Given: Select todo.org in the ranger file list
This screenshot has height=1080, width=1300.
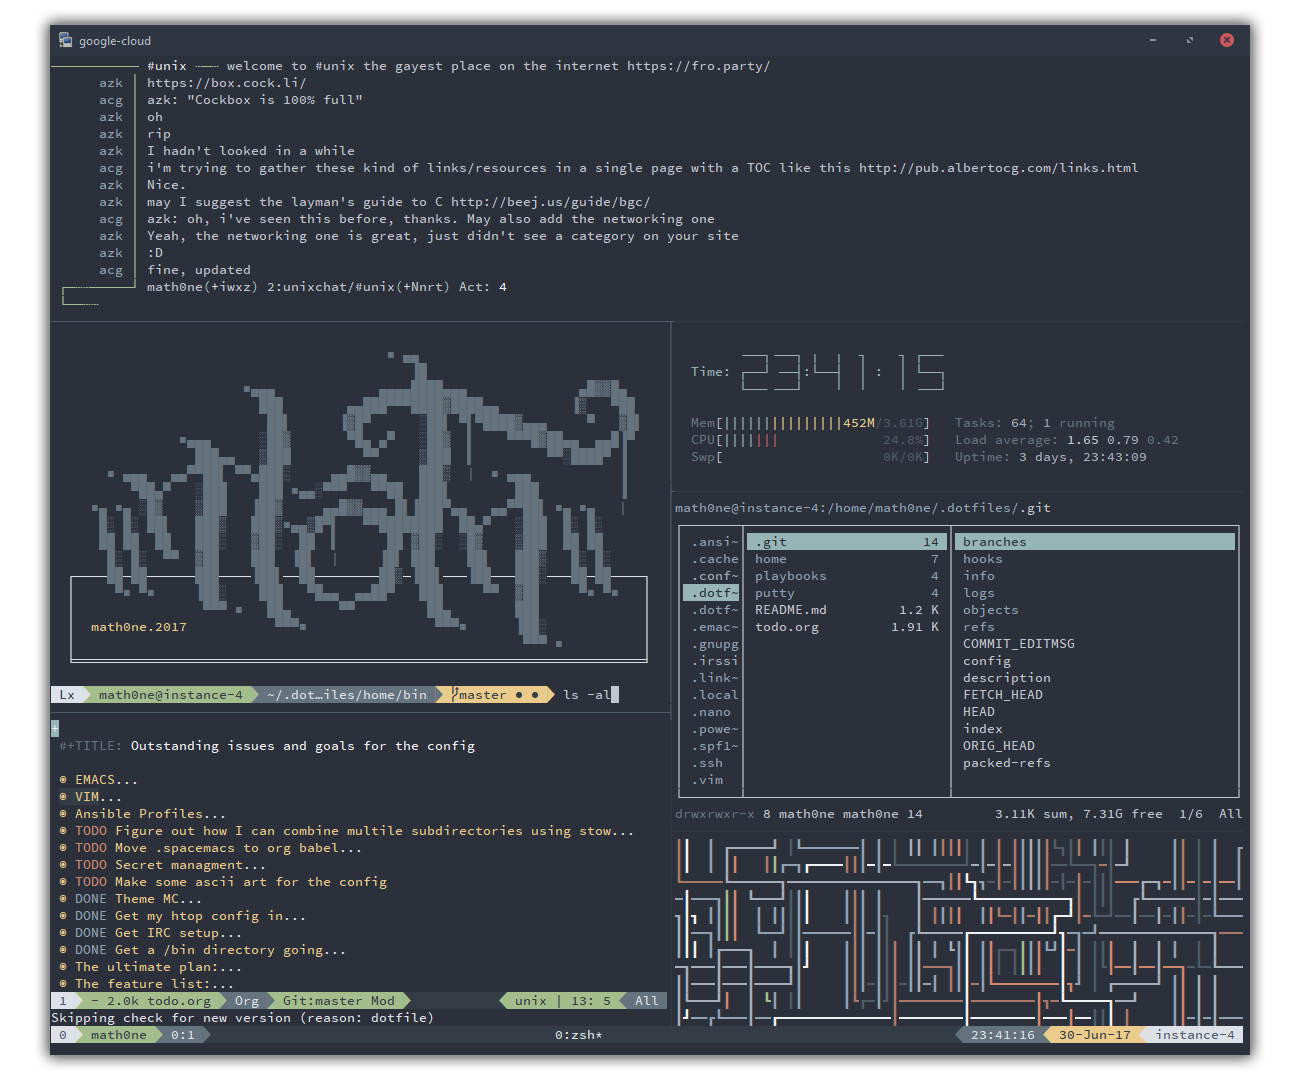Looking at the screenshot, I should pos(787,627).
